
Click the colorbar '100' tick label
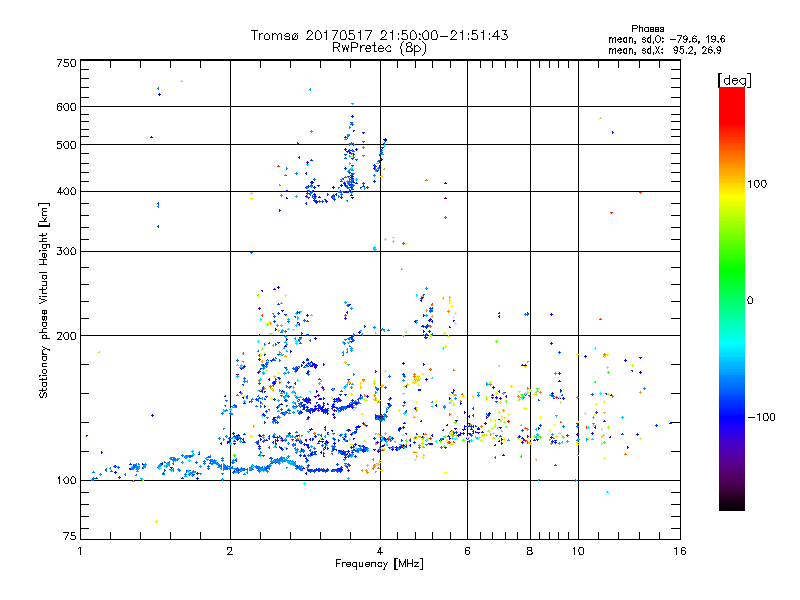[757, 184]
